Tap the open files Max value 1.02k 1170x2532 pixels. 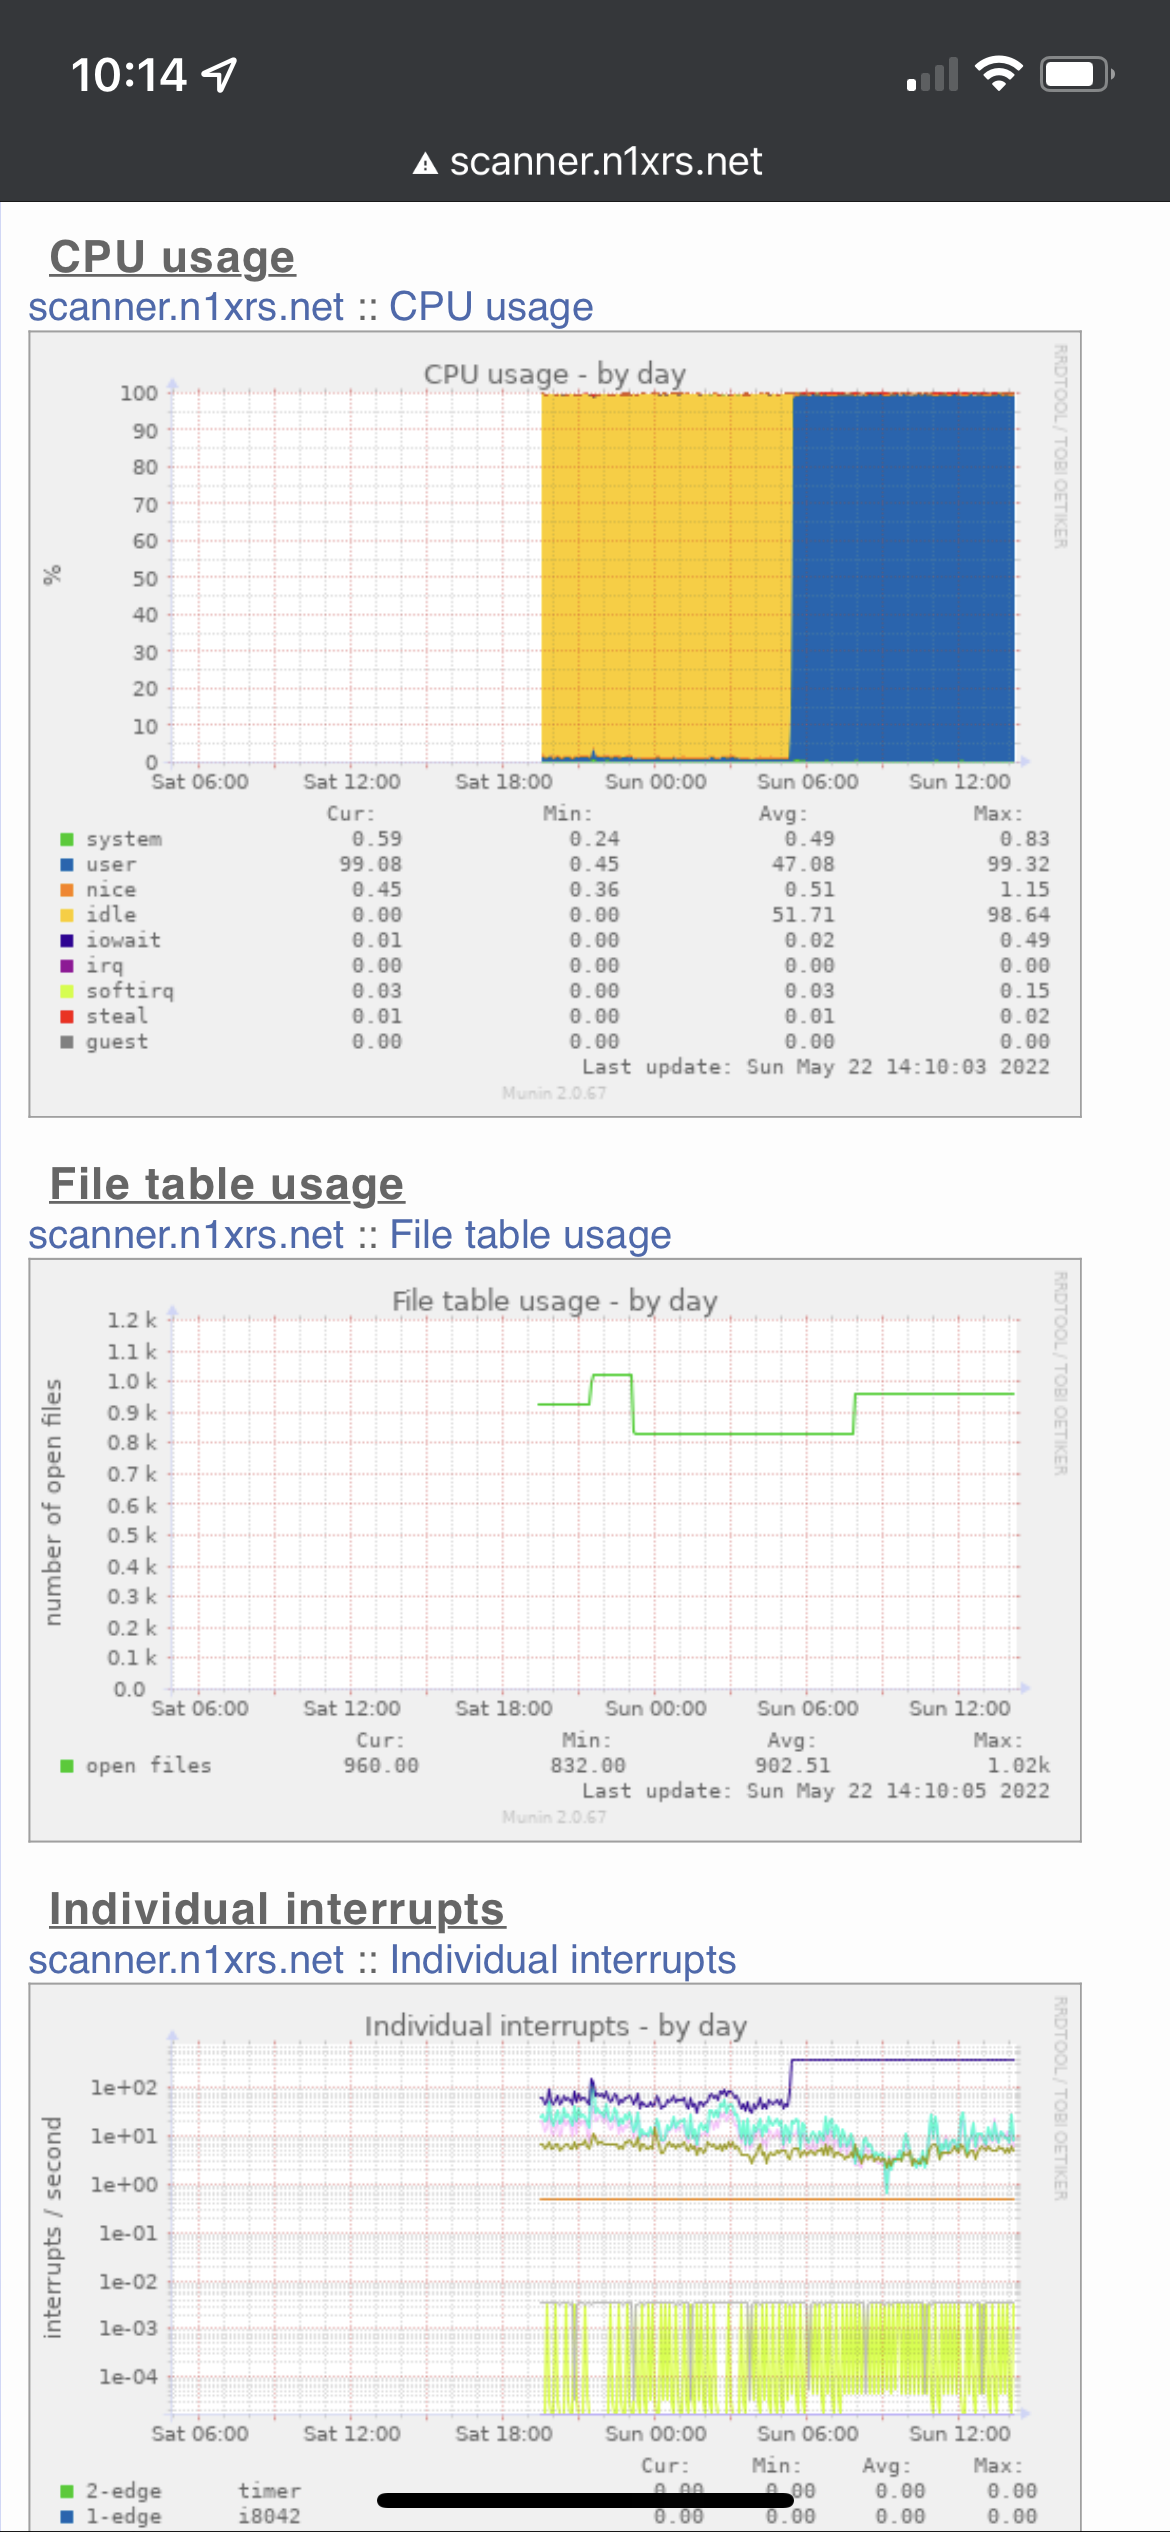tap(1018, 1766)
